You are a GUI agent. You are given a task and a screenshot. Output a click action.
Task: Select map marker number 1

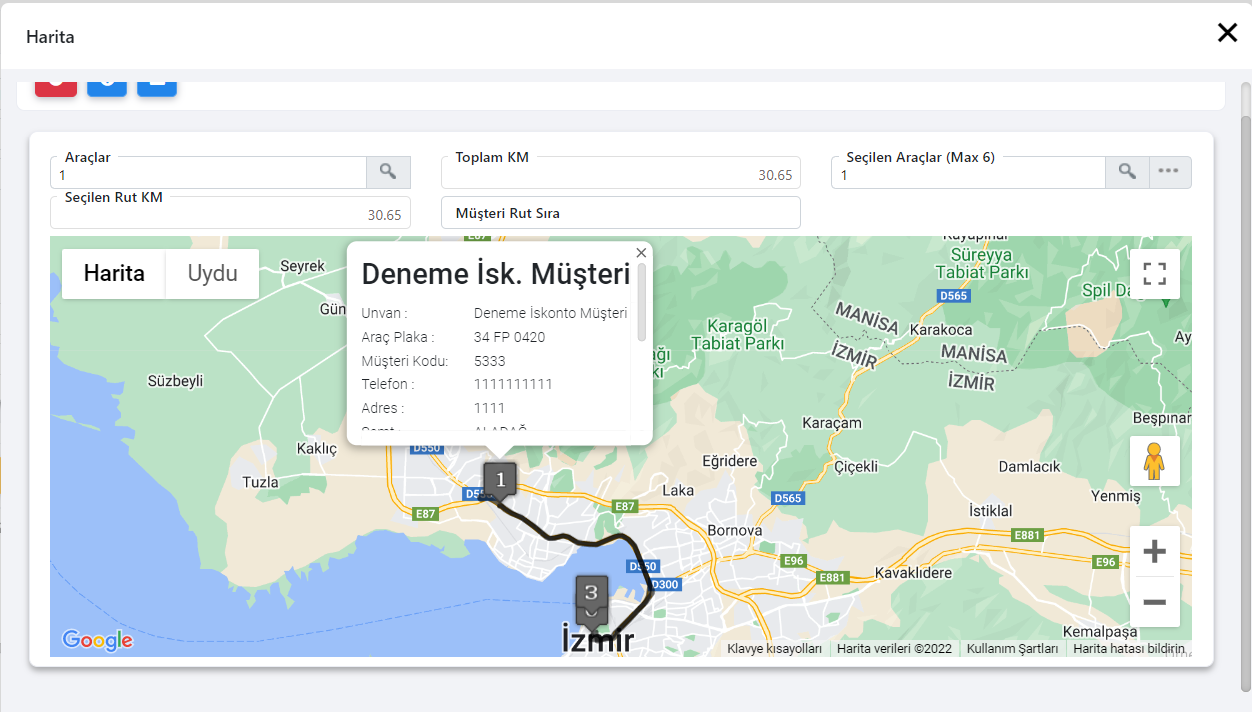click(x=501, y=479)
